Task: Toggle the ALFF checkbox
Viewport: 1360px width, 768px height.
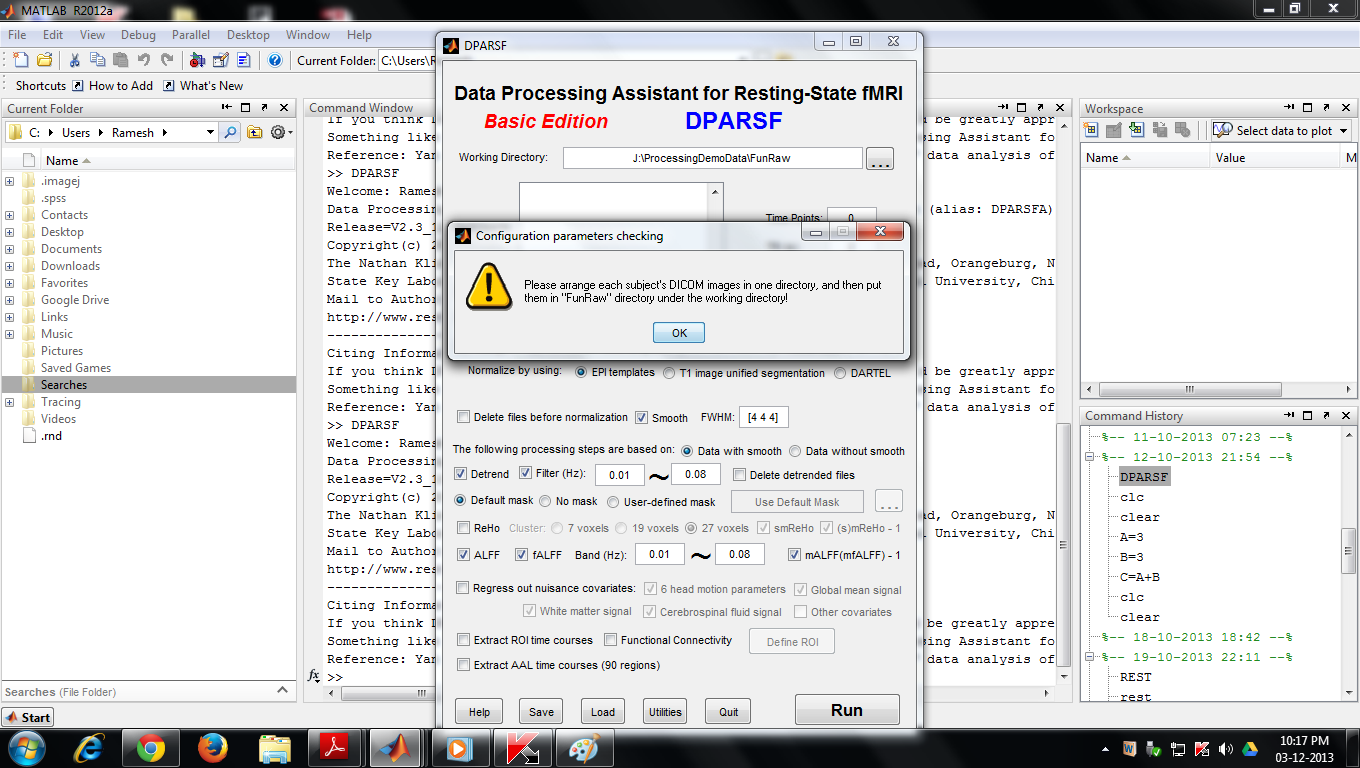Action: click(x=463, y=555)
